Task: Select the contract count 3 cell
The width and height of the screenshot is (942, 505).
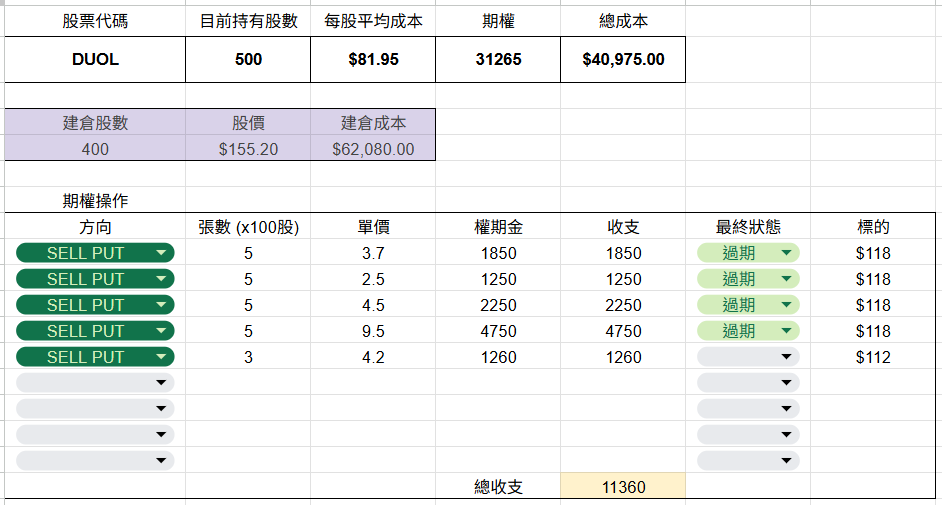Action: coord(248,357)
